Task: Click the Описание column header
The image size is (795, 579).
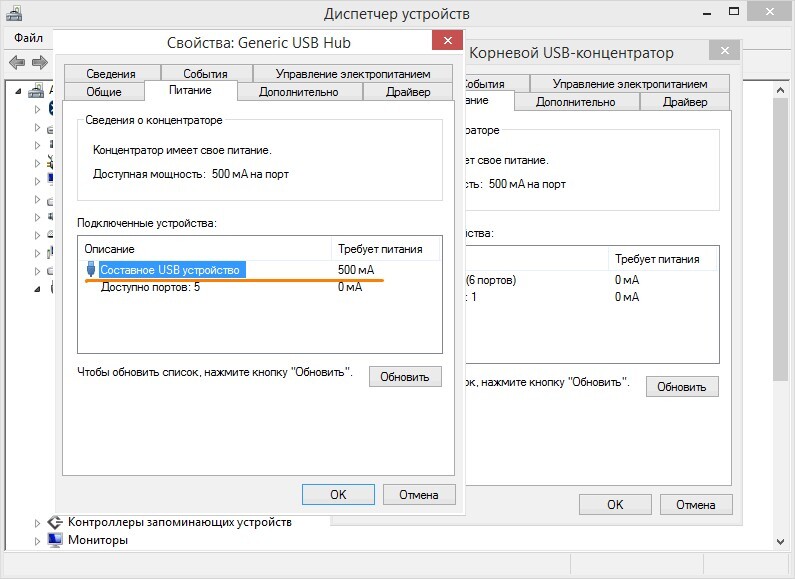Action: pyautogui.click(x=205, y=249)
